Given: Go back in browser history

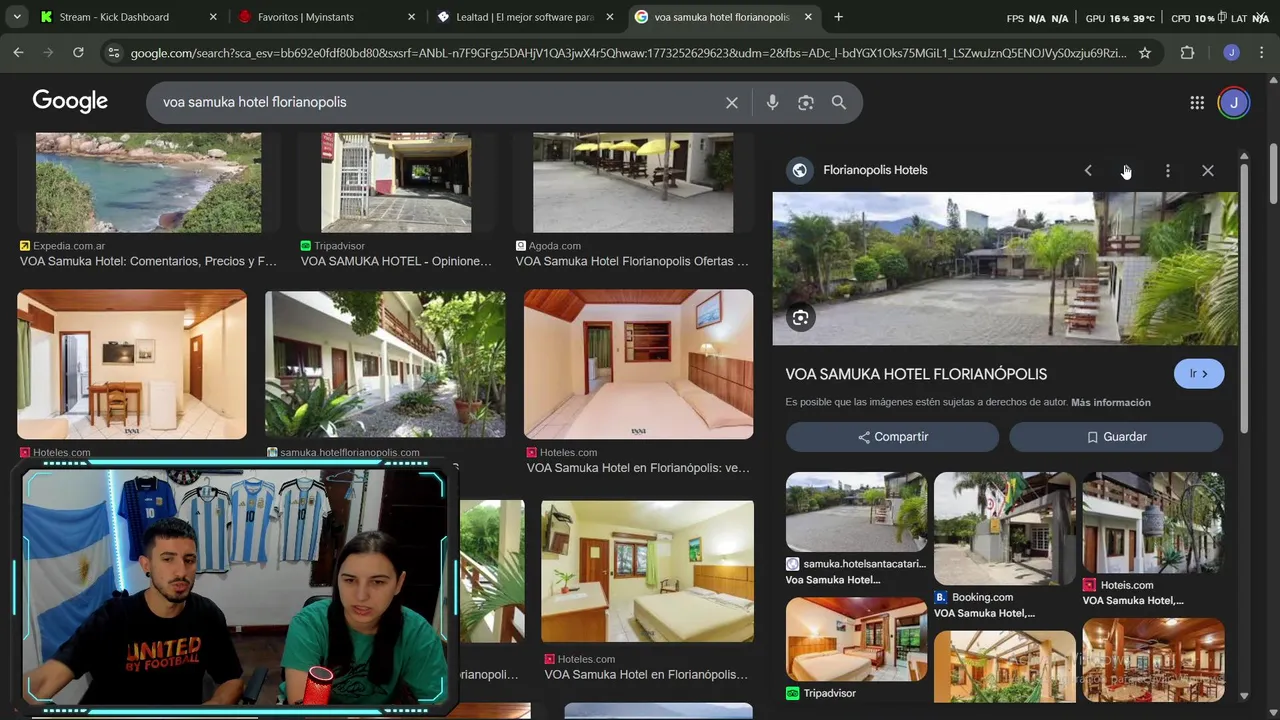Looking at the screenshot, I should [x=19, y=52].
